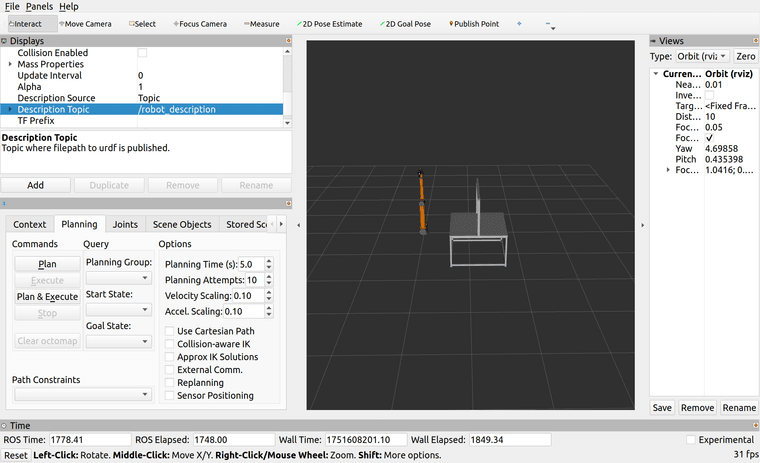
Task: Click the Accel. Scaling value field
Action: coord(244,311)
